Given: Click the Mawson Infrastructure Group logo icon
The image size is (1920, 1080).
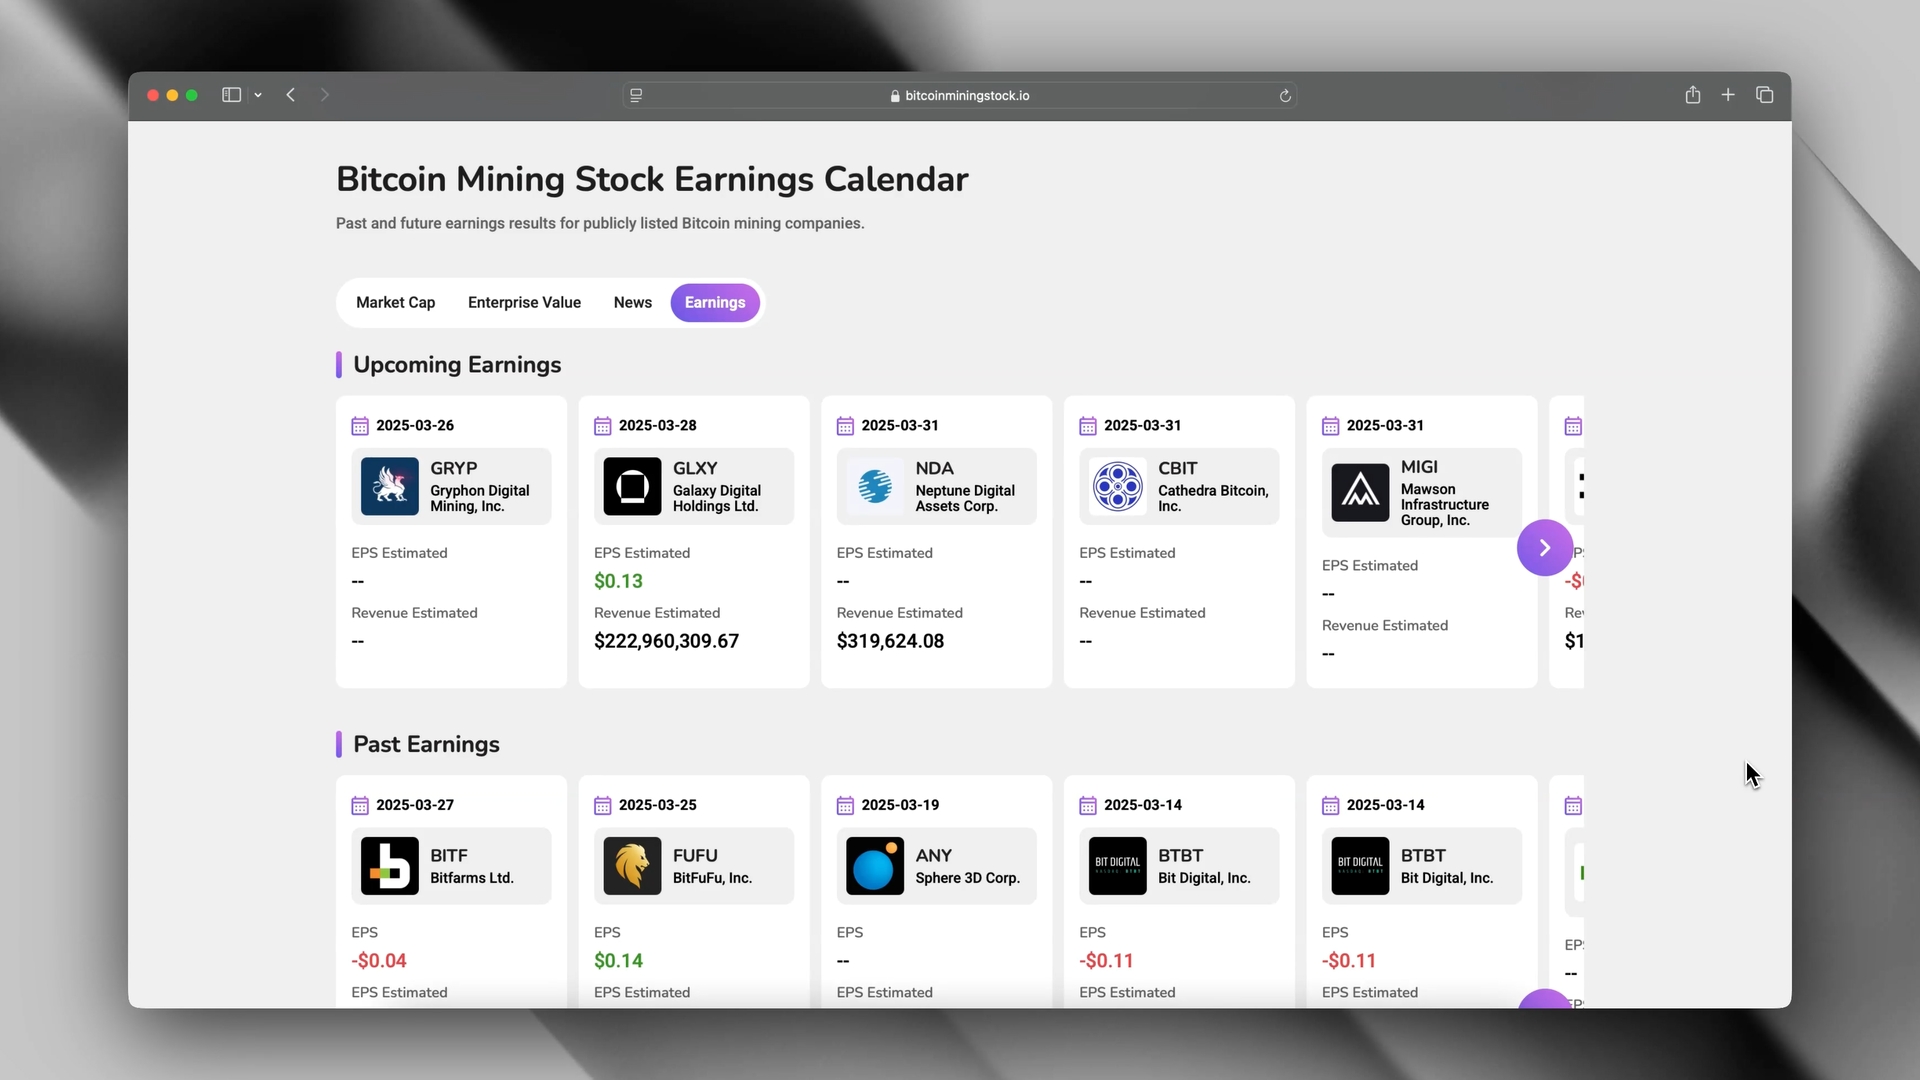Looking at the screenshot, I should tap(1360, 492).
